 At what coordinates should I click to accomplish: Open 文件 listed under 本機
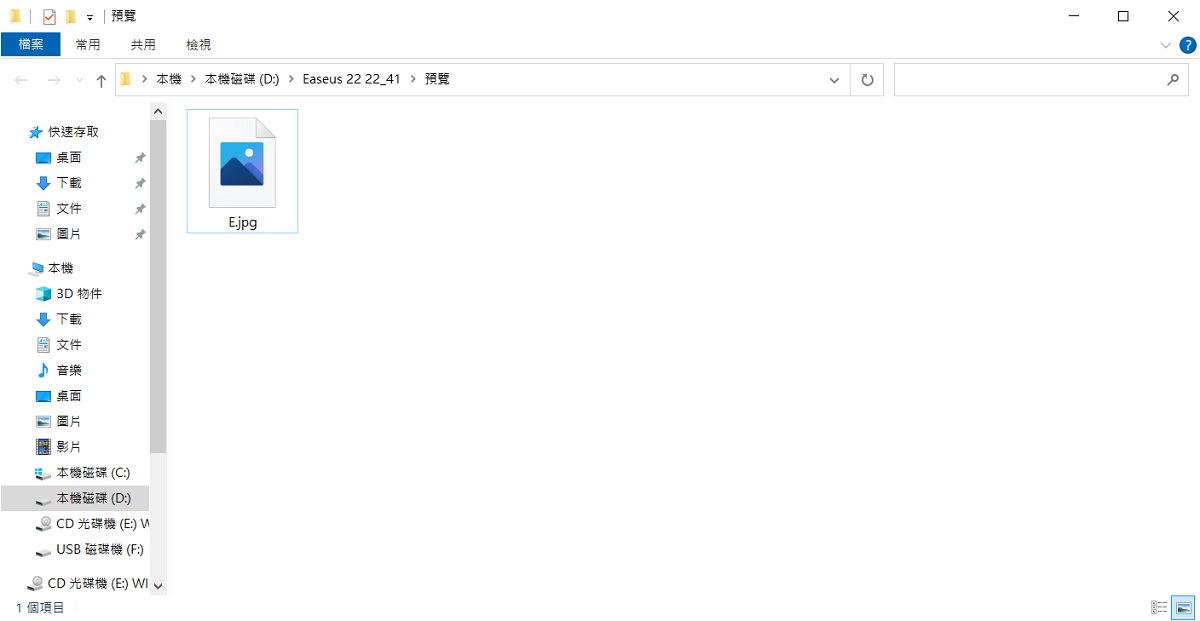click(69, 345)
